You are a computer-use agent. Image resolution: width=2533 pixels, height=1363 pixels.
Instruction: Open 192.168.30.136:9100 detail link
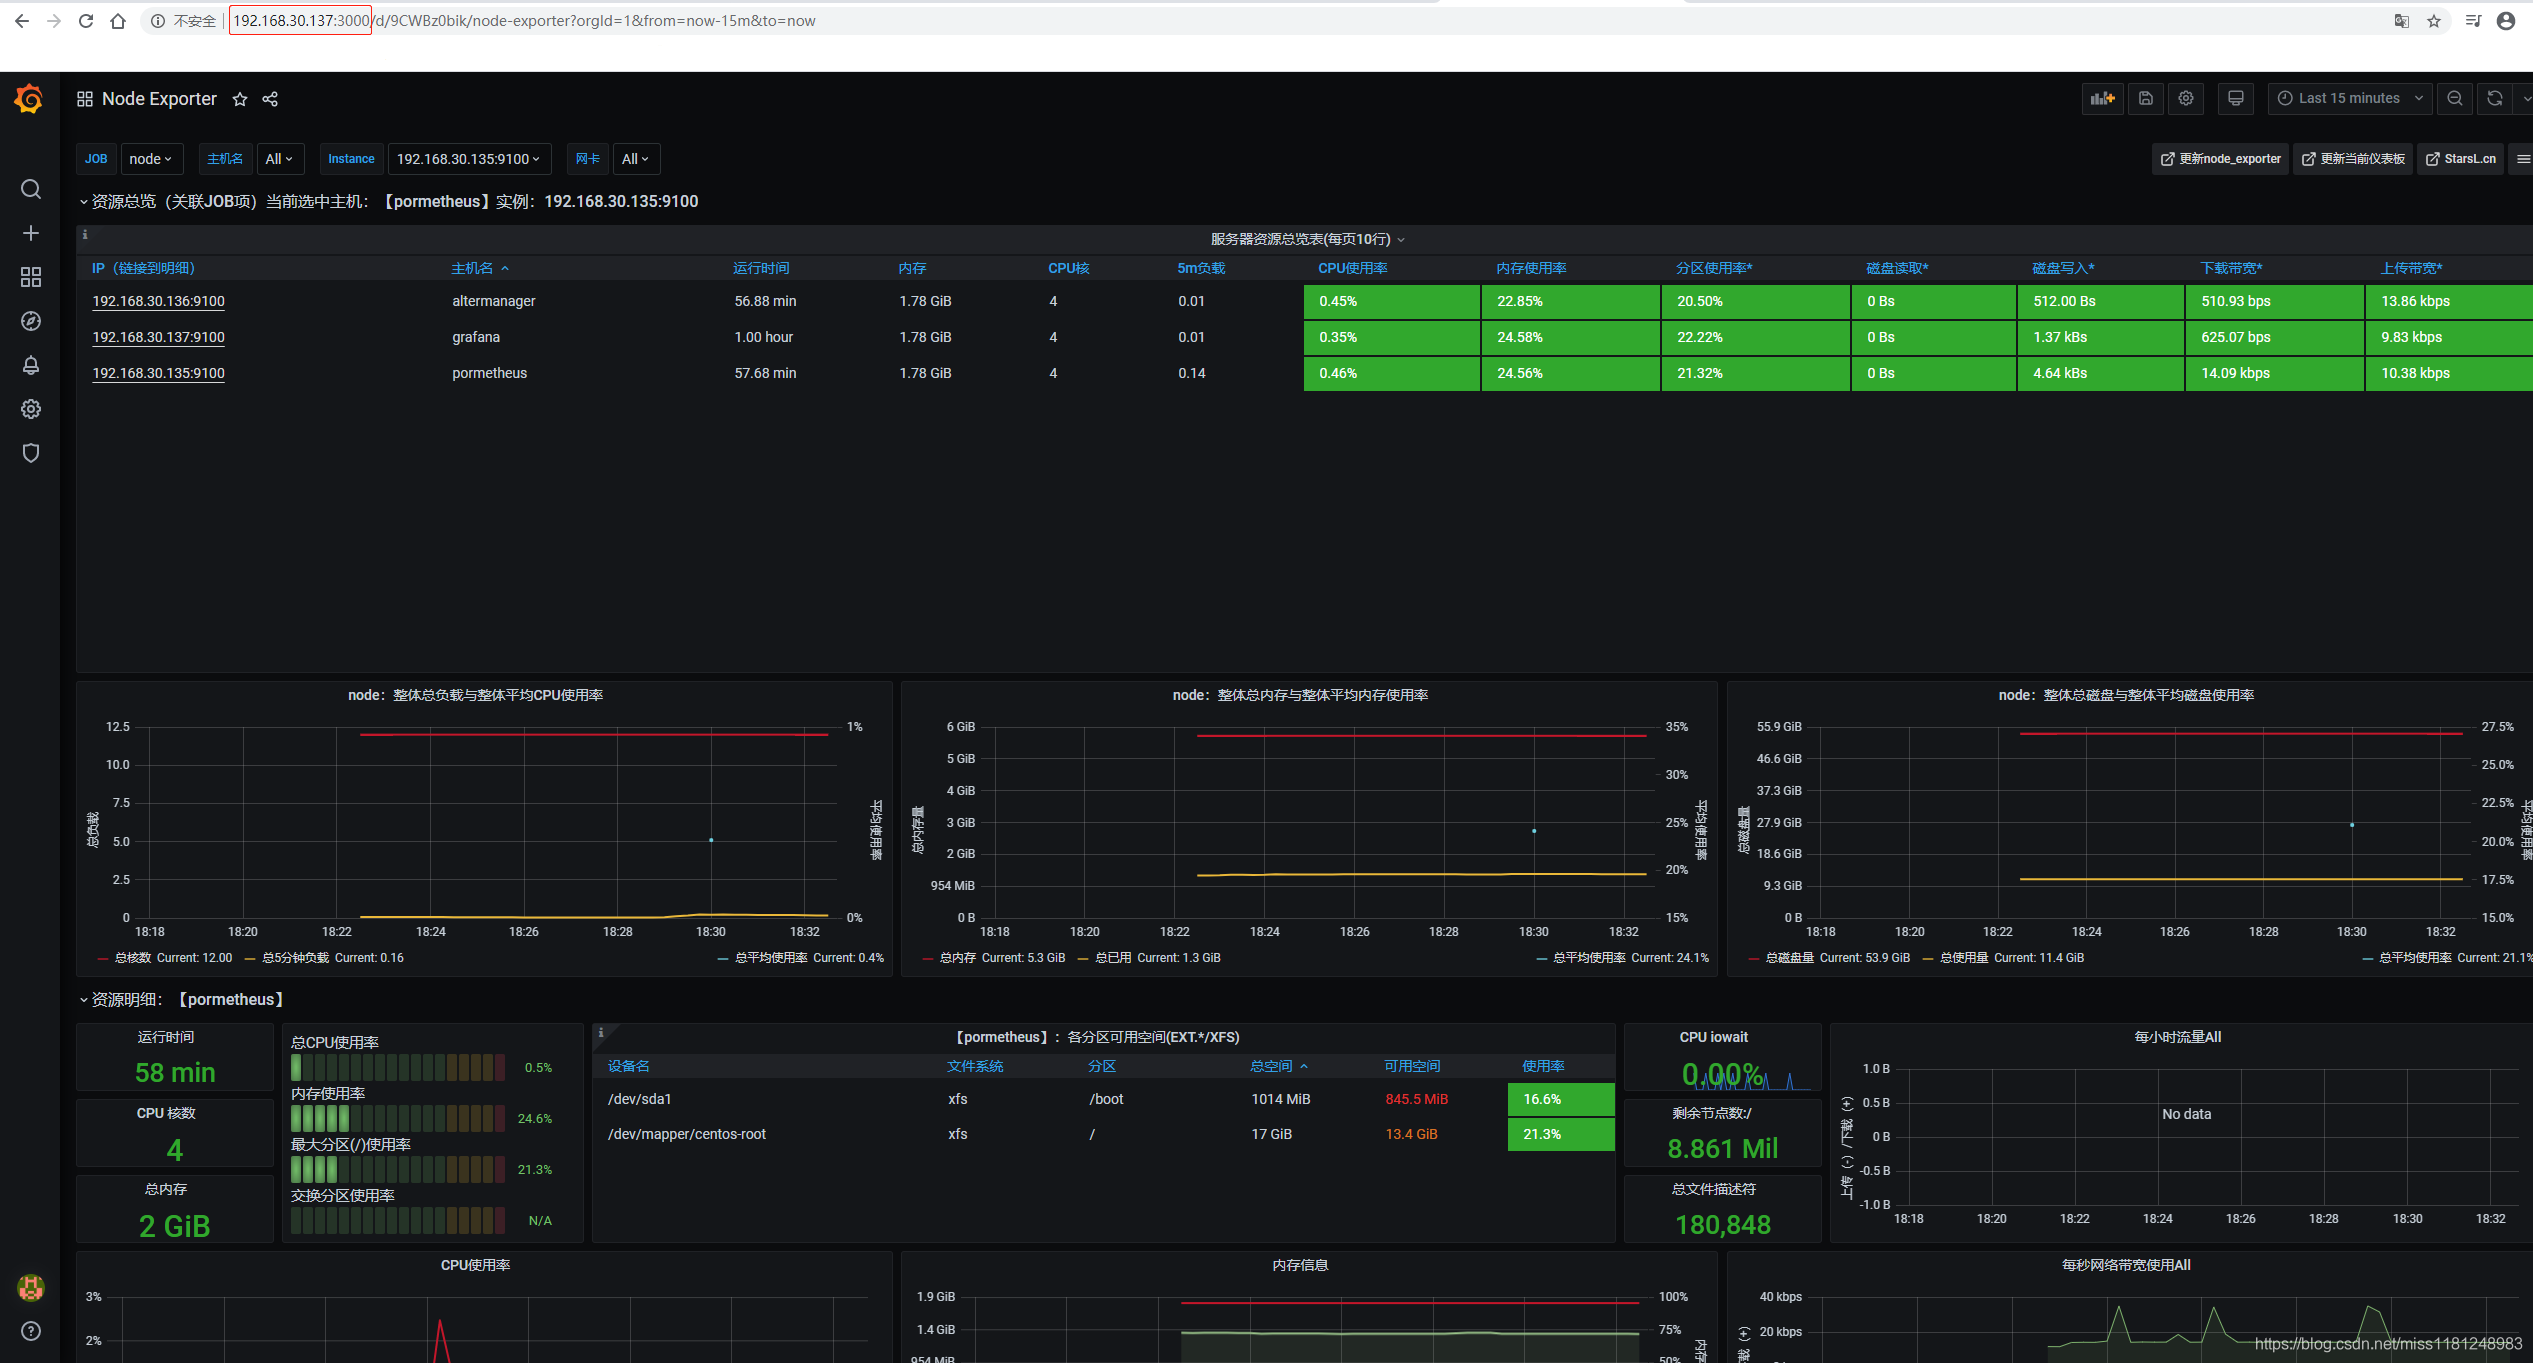158,301
